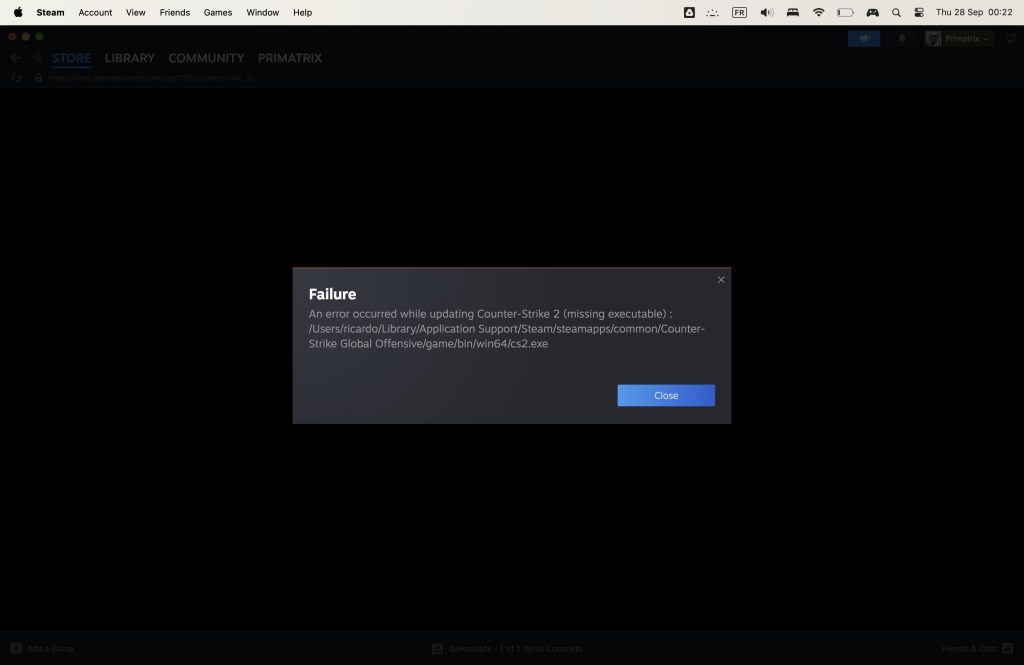This screenshot has width=1024, height=665.
Task: Open the notifications bell
Action: [x=901, y=38]
